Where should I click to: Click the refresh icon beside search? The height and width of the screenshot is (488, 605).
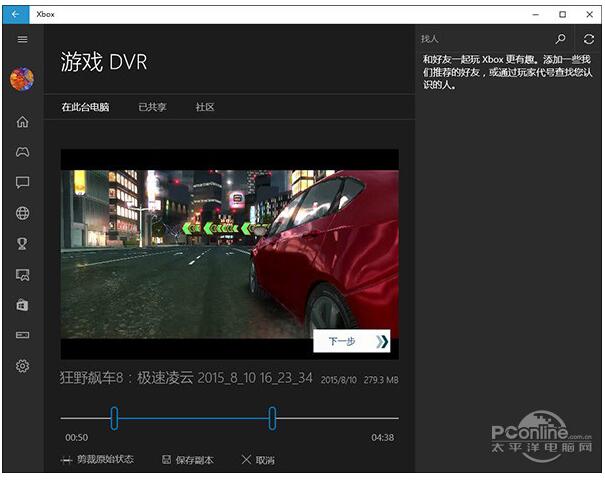click(589, 39)
